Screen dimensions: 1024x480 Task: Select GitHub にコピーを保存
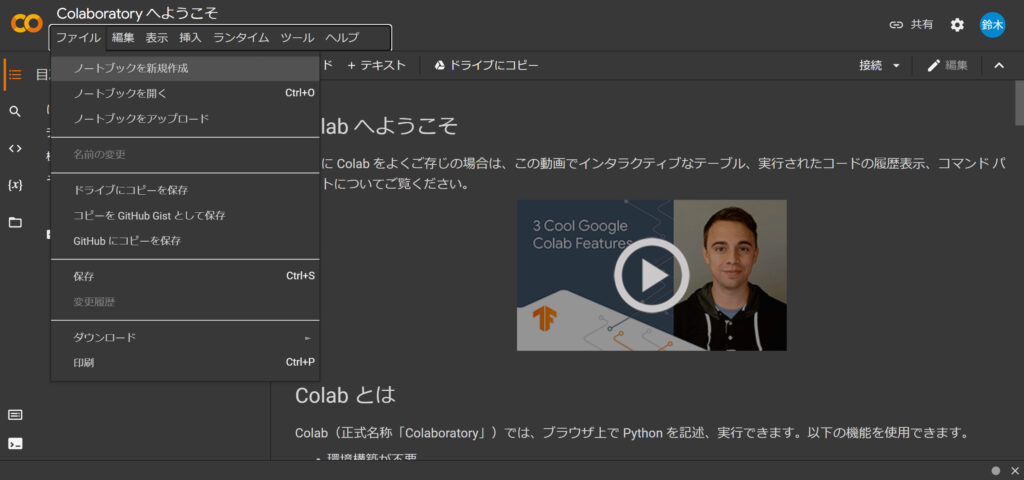point(185,241)
